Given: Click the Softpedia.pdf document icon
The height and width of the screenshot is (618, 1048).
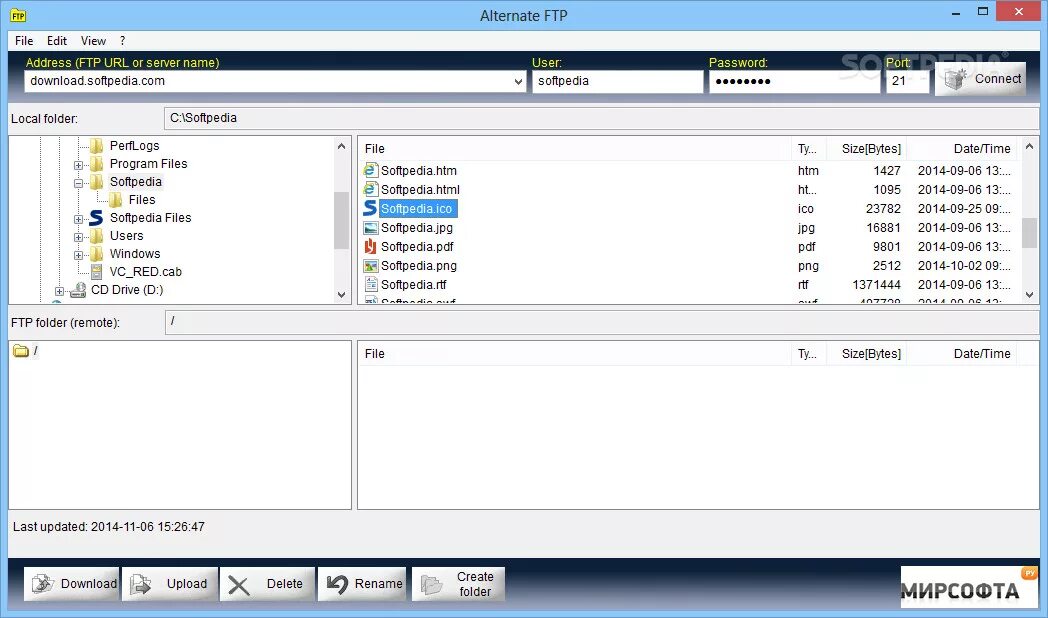Looking at the screenshot, I should [x=370, y=247].
